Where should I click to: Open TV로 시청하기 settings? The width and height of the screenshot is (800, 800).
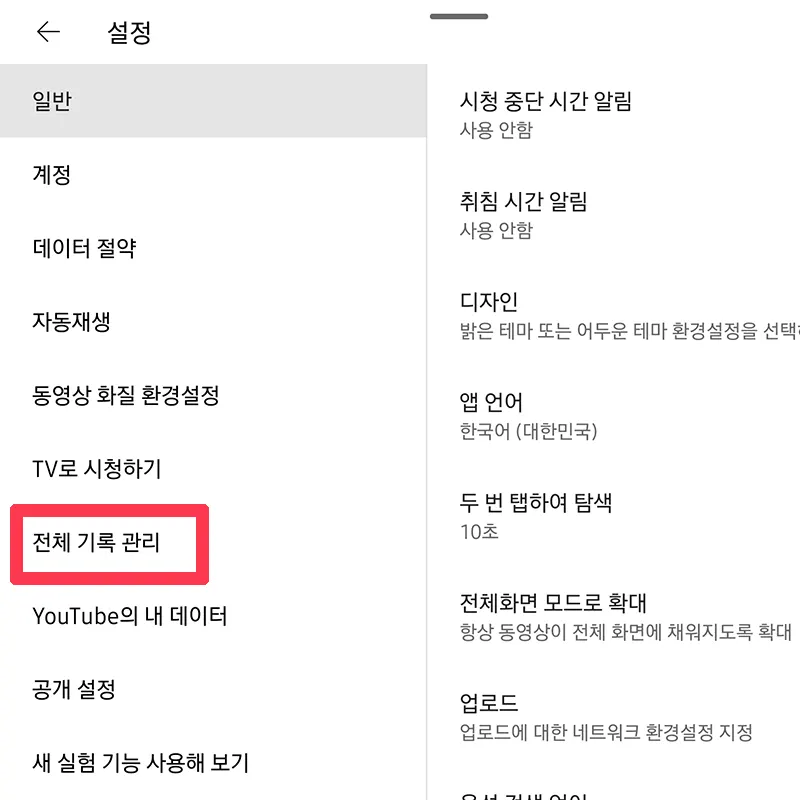click(x=213, y=468)
